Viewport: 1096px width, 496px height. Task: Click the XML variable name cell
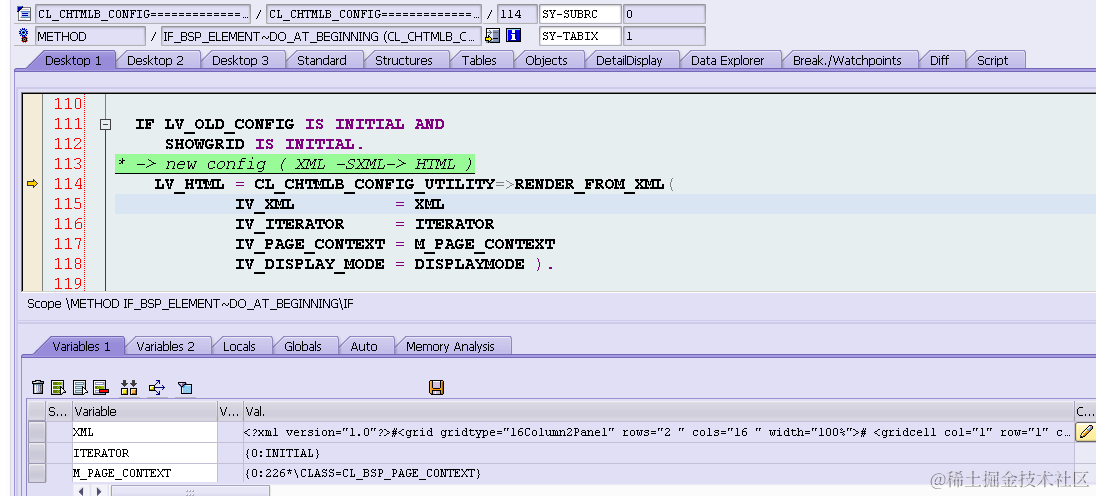145,433
